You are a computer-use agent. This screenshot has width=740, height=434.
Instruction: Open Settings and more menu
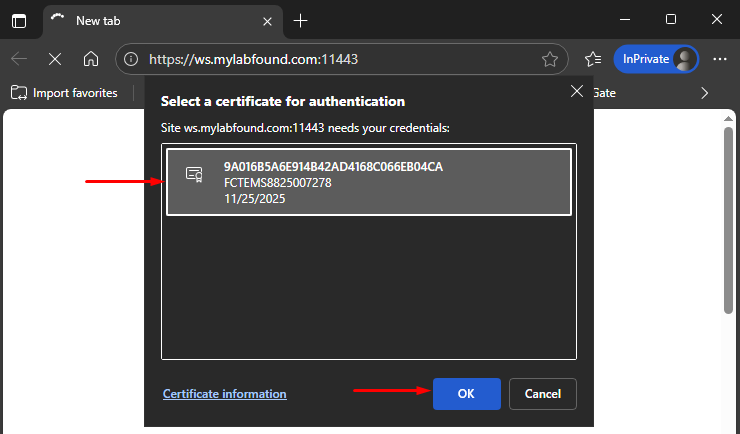(720, 59)
